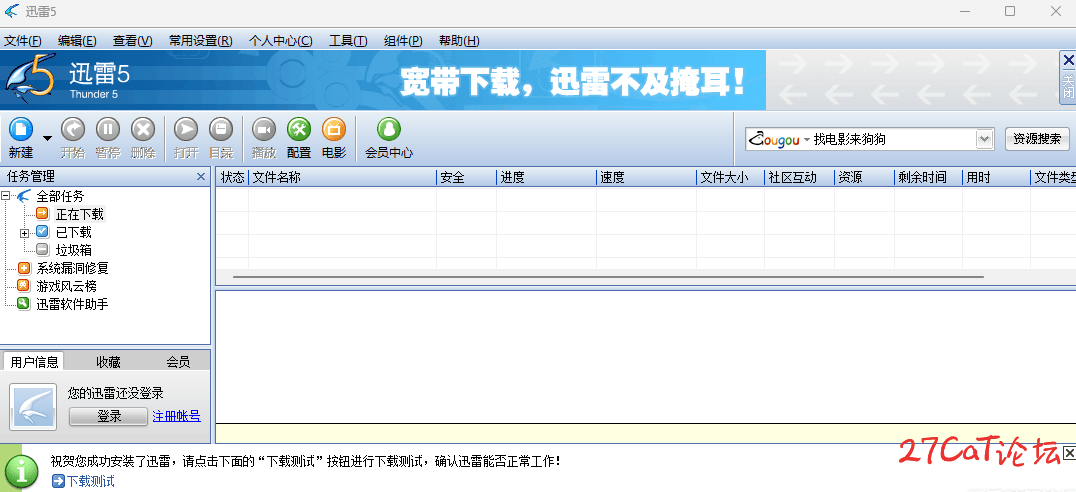1076x492 pixels.
Task: Switch to the 用户信息 tab
Action: coord(34,362)
